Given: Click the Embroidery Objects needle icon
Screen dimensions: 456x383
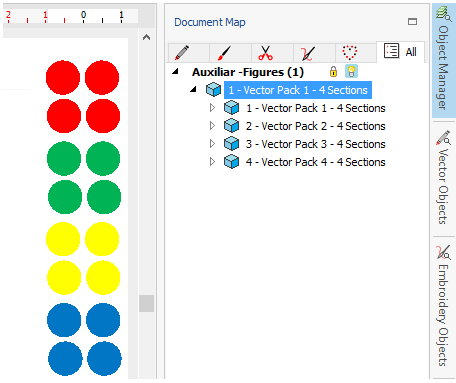Looking at the screenshot, I should coord(443,252).
